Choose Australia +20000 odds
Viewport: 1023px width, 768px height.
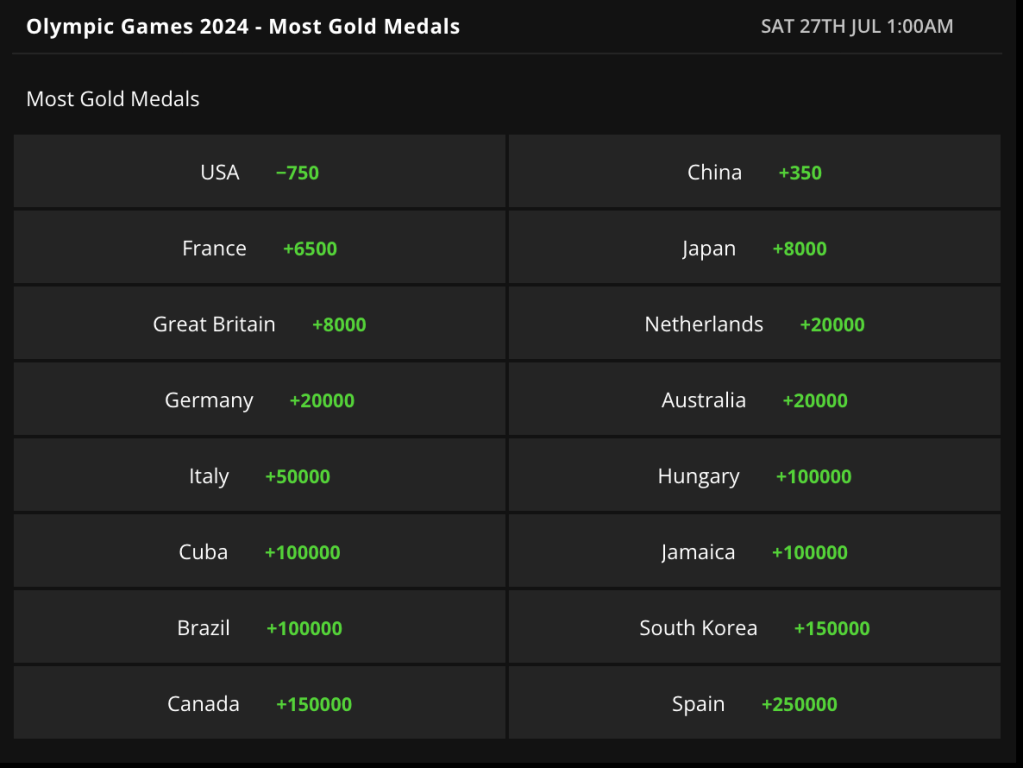tap(754, 399)
